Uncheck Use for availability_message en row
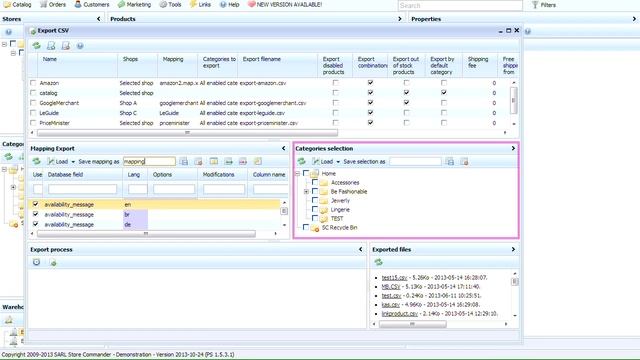640x360 pixels. pyautogui.click(x=36, y=204)
